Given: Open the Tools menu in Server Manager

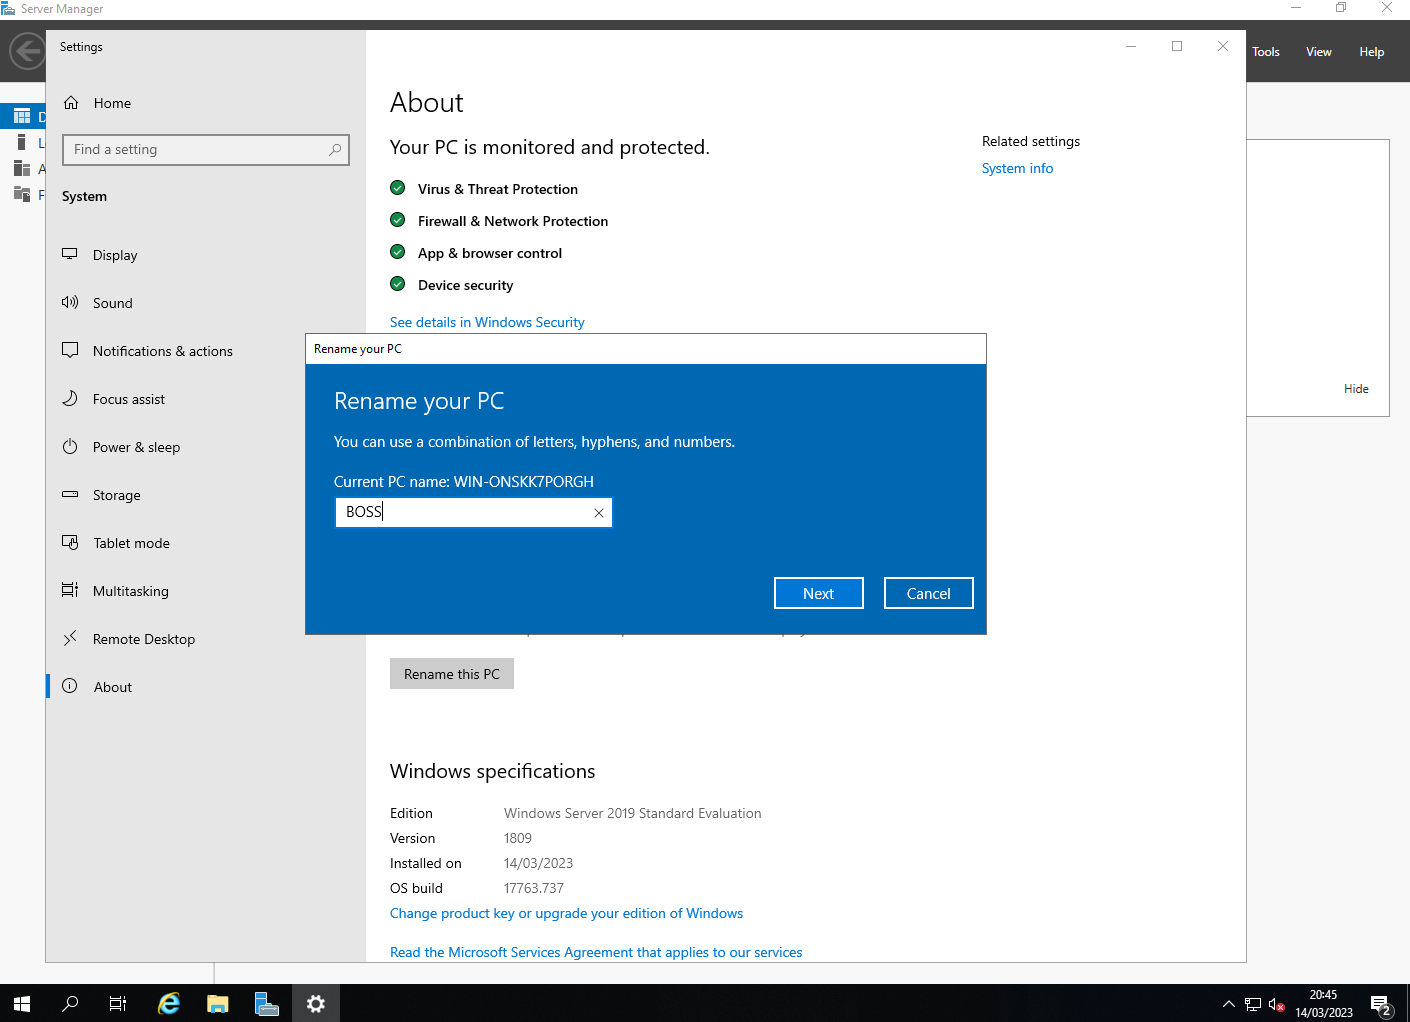Looking at the screenshot, I should pos(1265,52).
